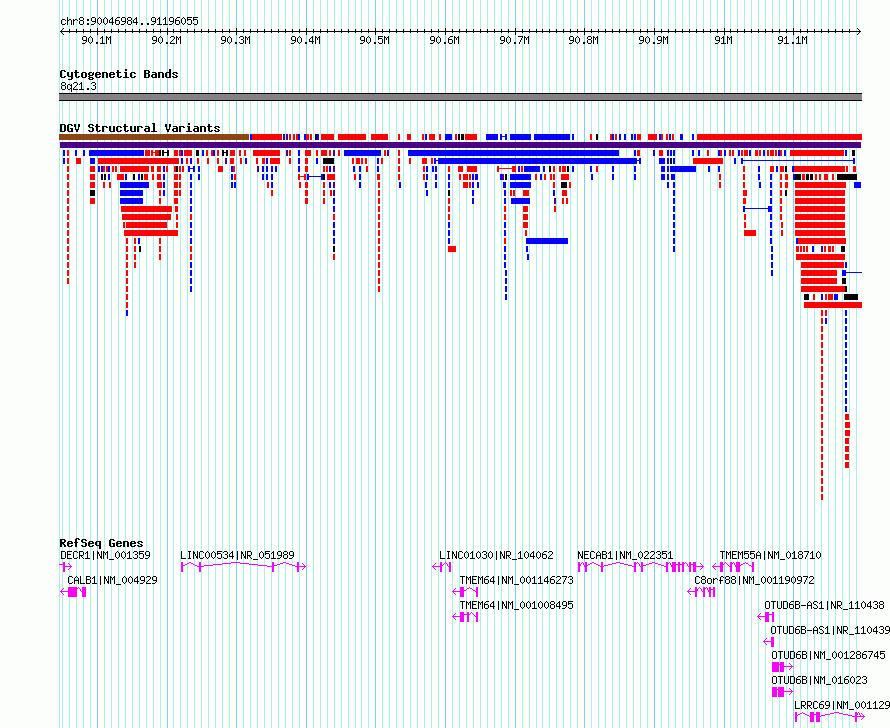Click the OTUD6B|NM_016023 label
The image size is (890, 728).
820,680
